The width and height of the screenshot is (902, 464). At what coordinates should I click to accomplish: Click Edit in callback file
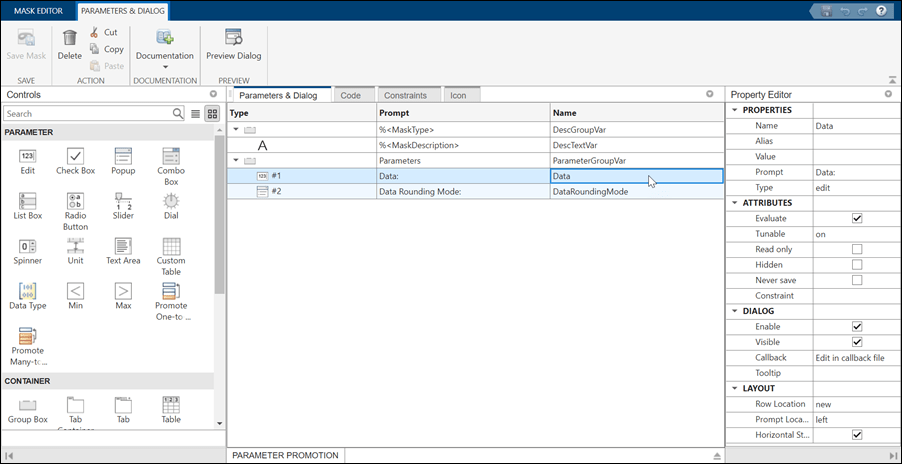click(x=849, y=357)
